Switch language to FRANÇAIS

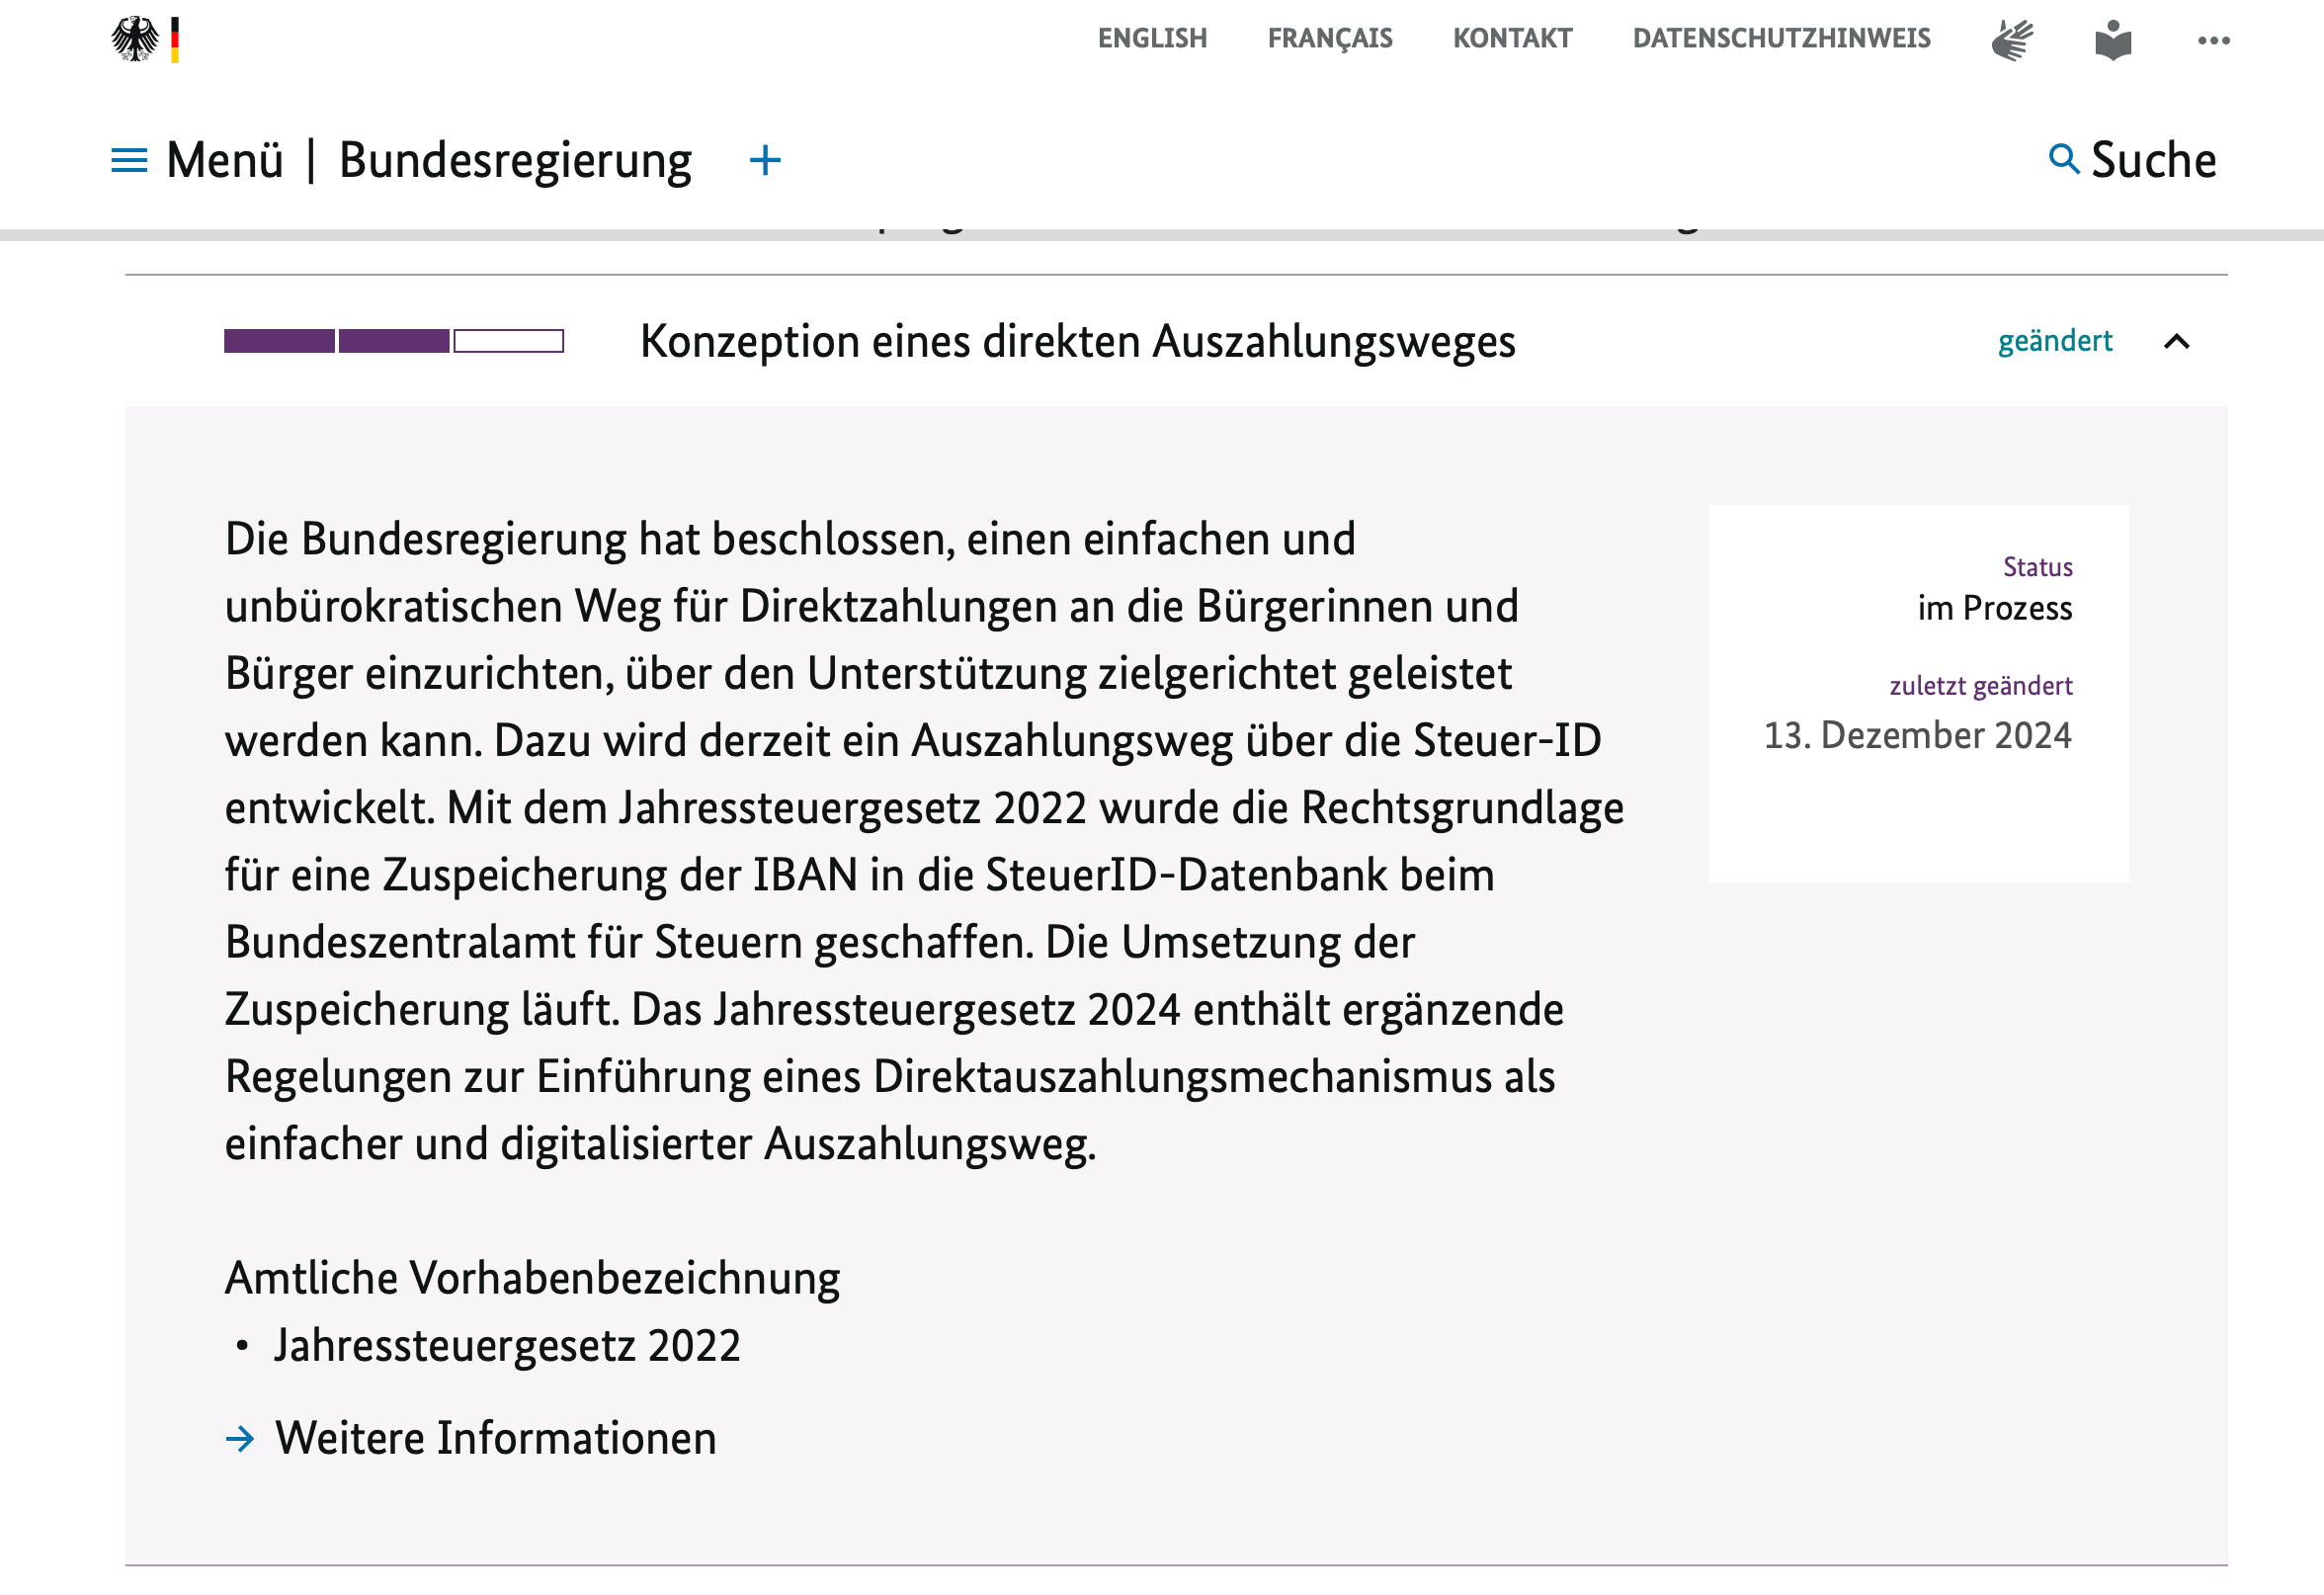tap(1330, 38)
